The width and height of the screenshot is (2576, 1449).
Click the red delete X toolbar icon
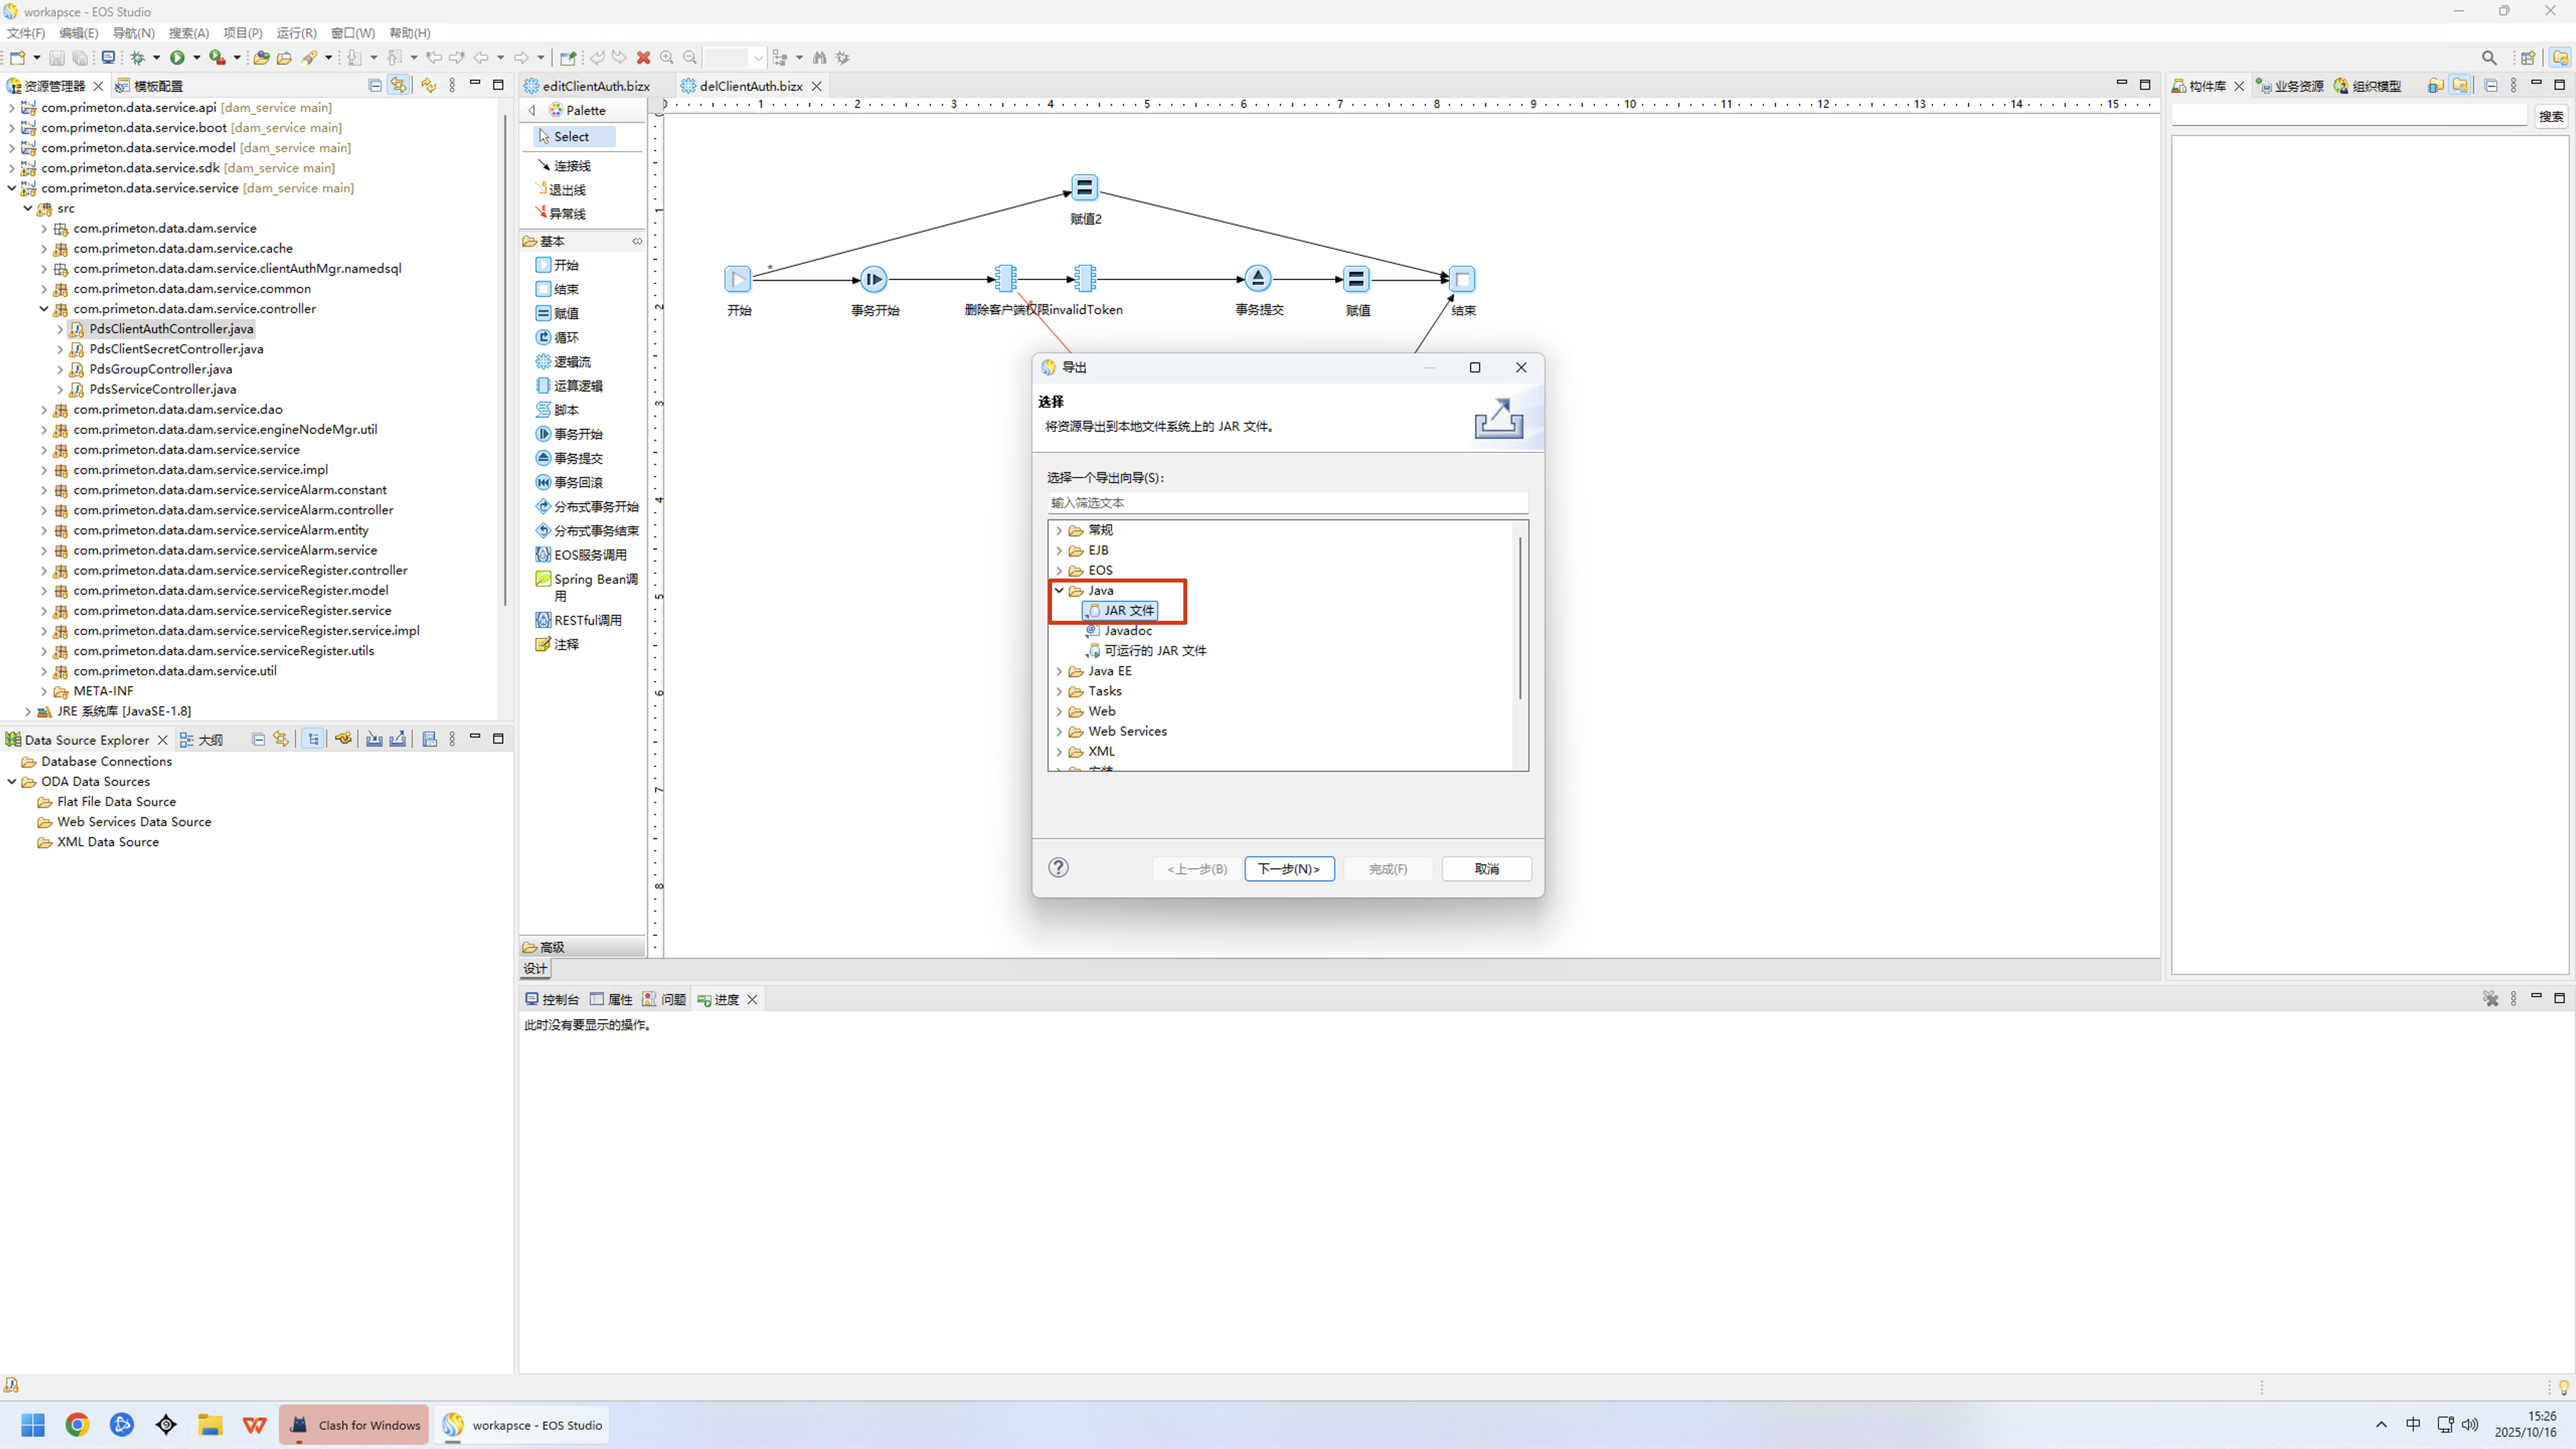(643, 58)
